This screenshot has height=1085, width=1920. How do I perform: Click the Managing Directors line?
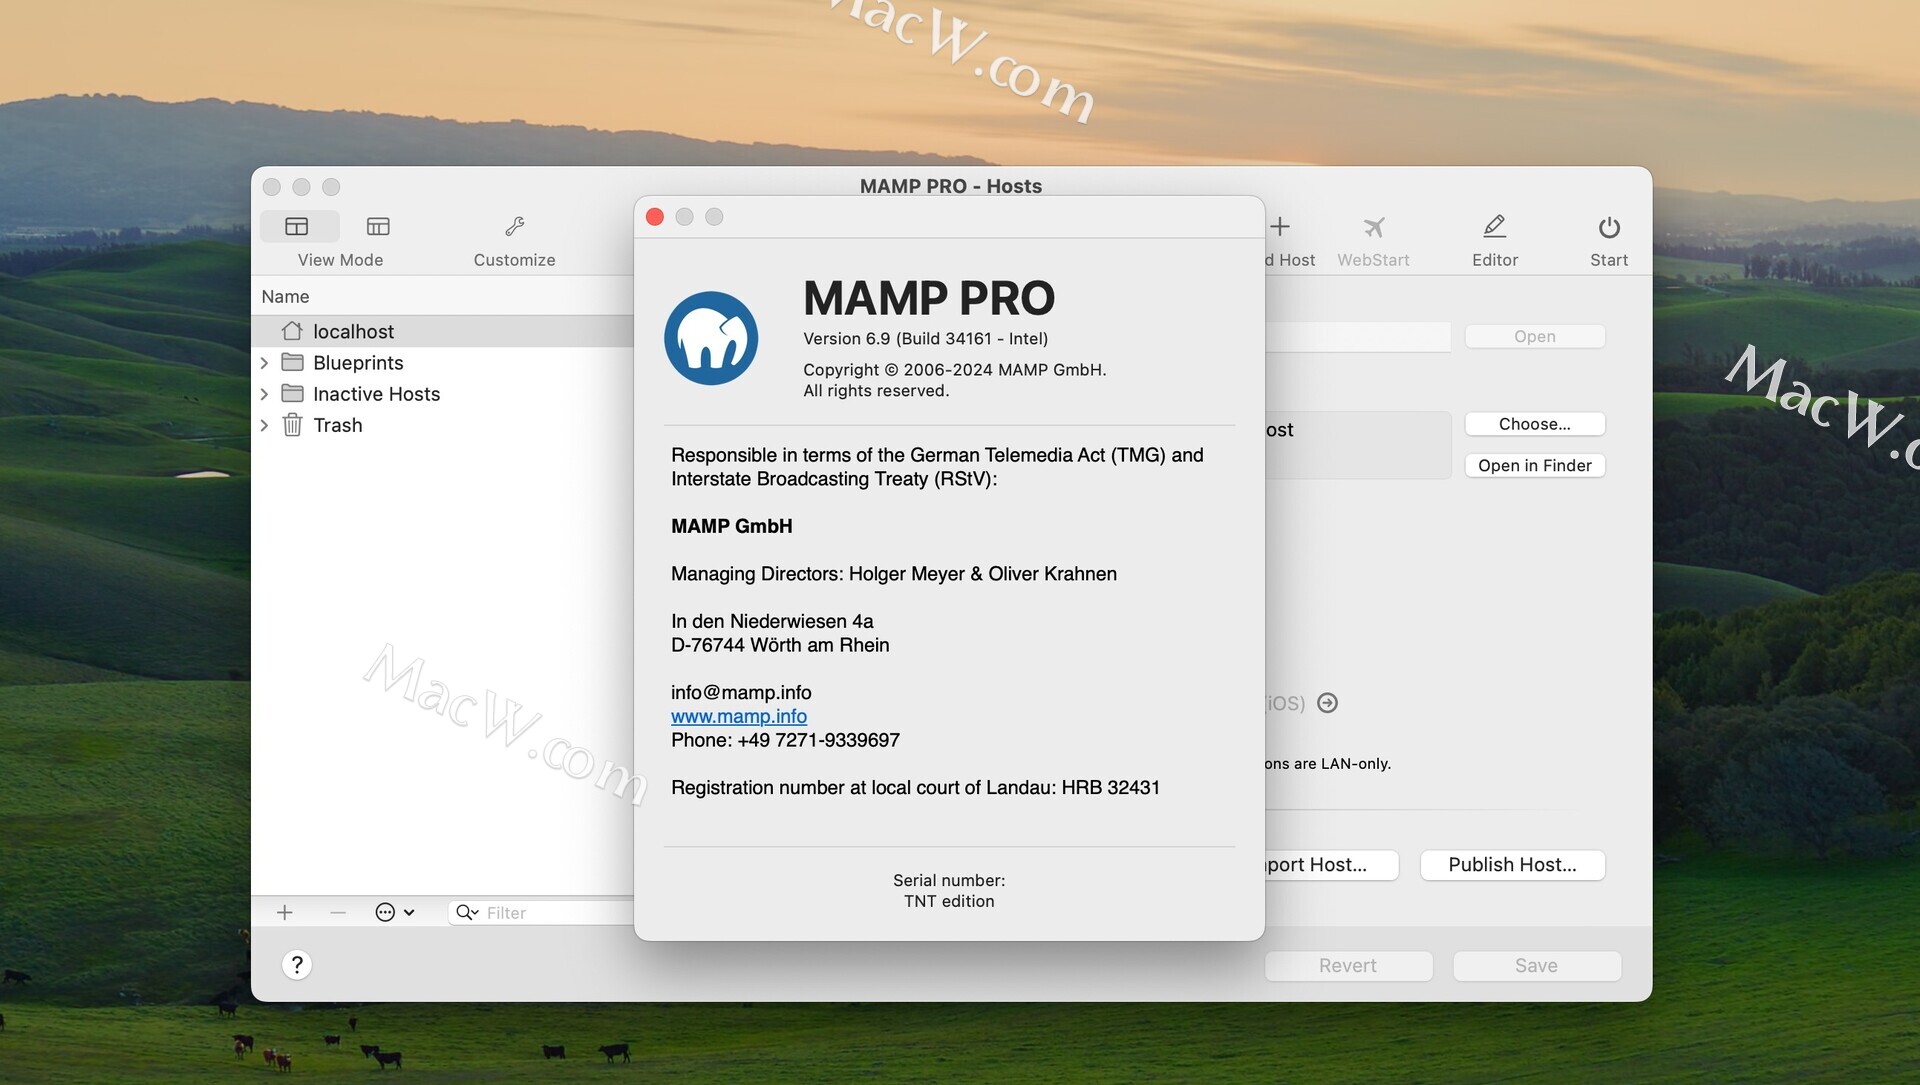tap(894, 574)
